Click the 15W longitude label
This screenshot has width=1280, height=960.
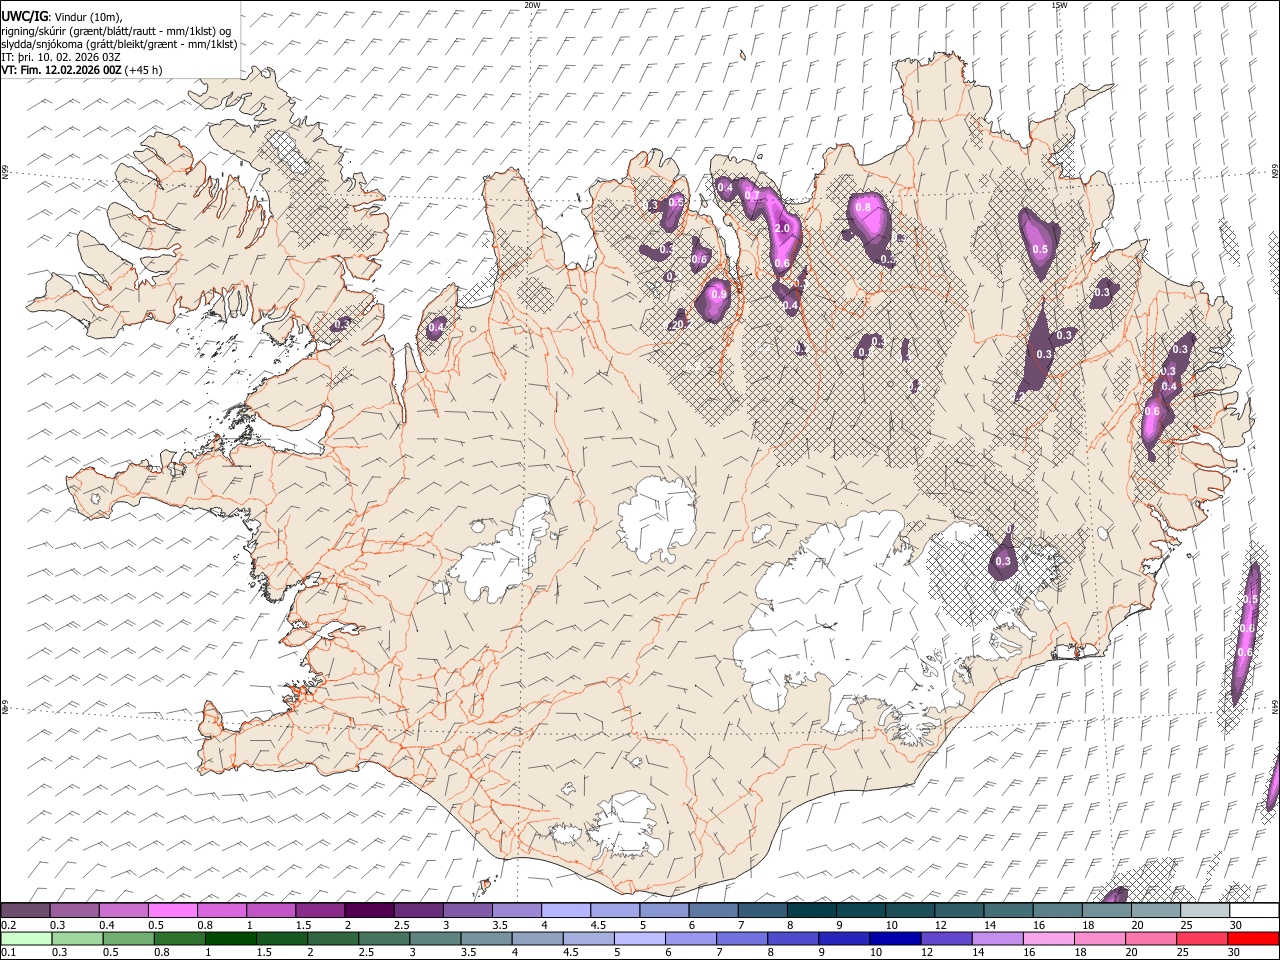(1059, 5)
